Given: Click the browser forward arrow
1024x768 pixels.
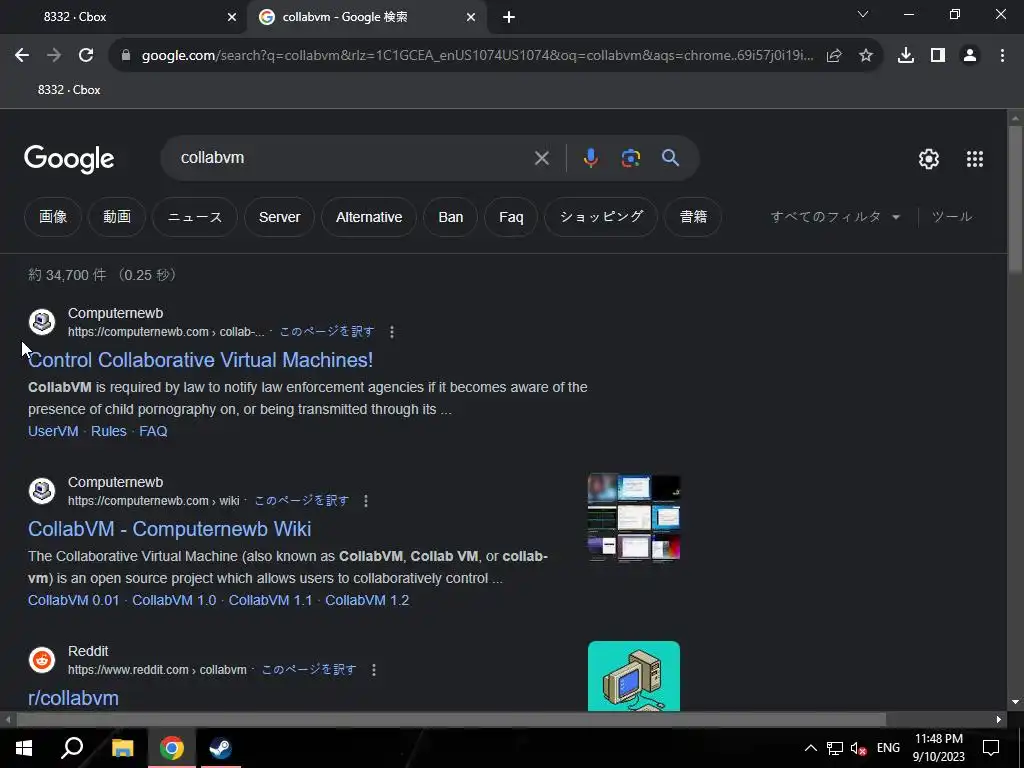Looking at the screenshot, I should tap(54, 56).
